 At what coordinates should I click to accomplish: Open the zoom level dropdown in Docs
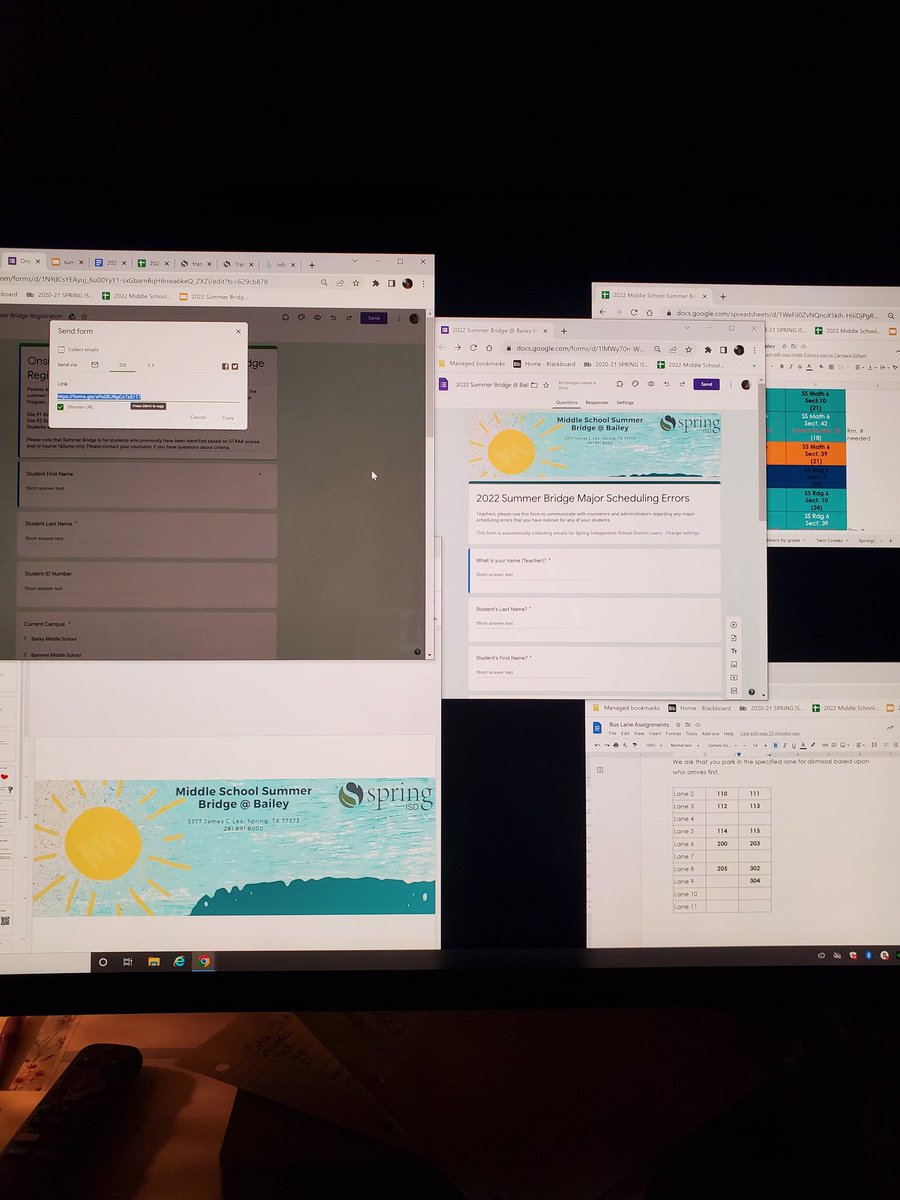click(x=651, y=744)
